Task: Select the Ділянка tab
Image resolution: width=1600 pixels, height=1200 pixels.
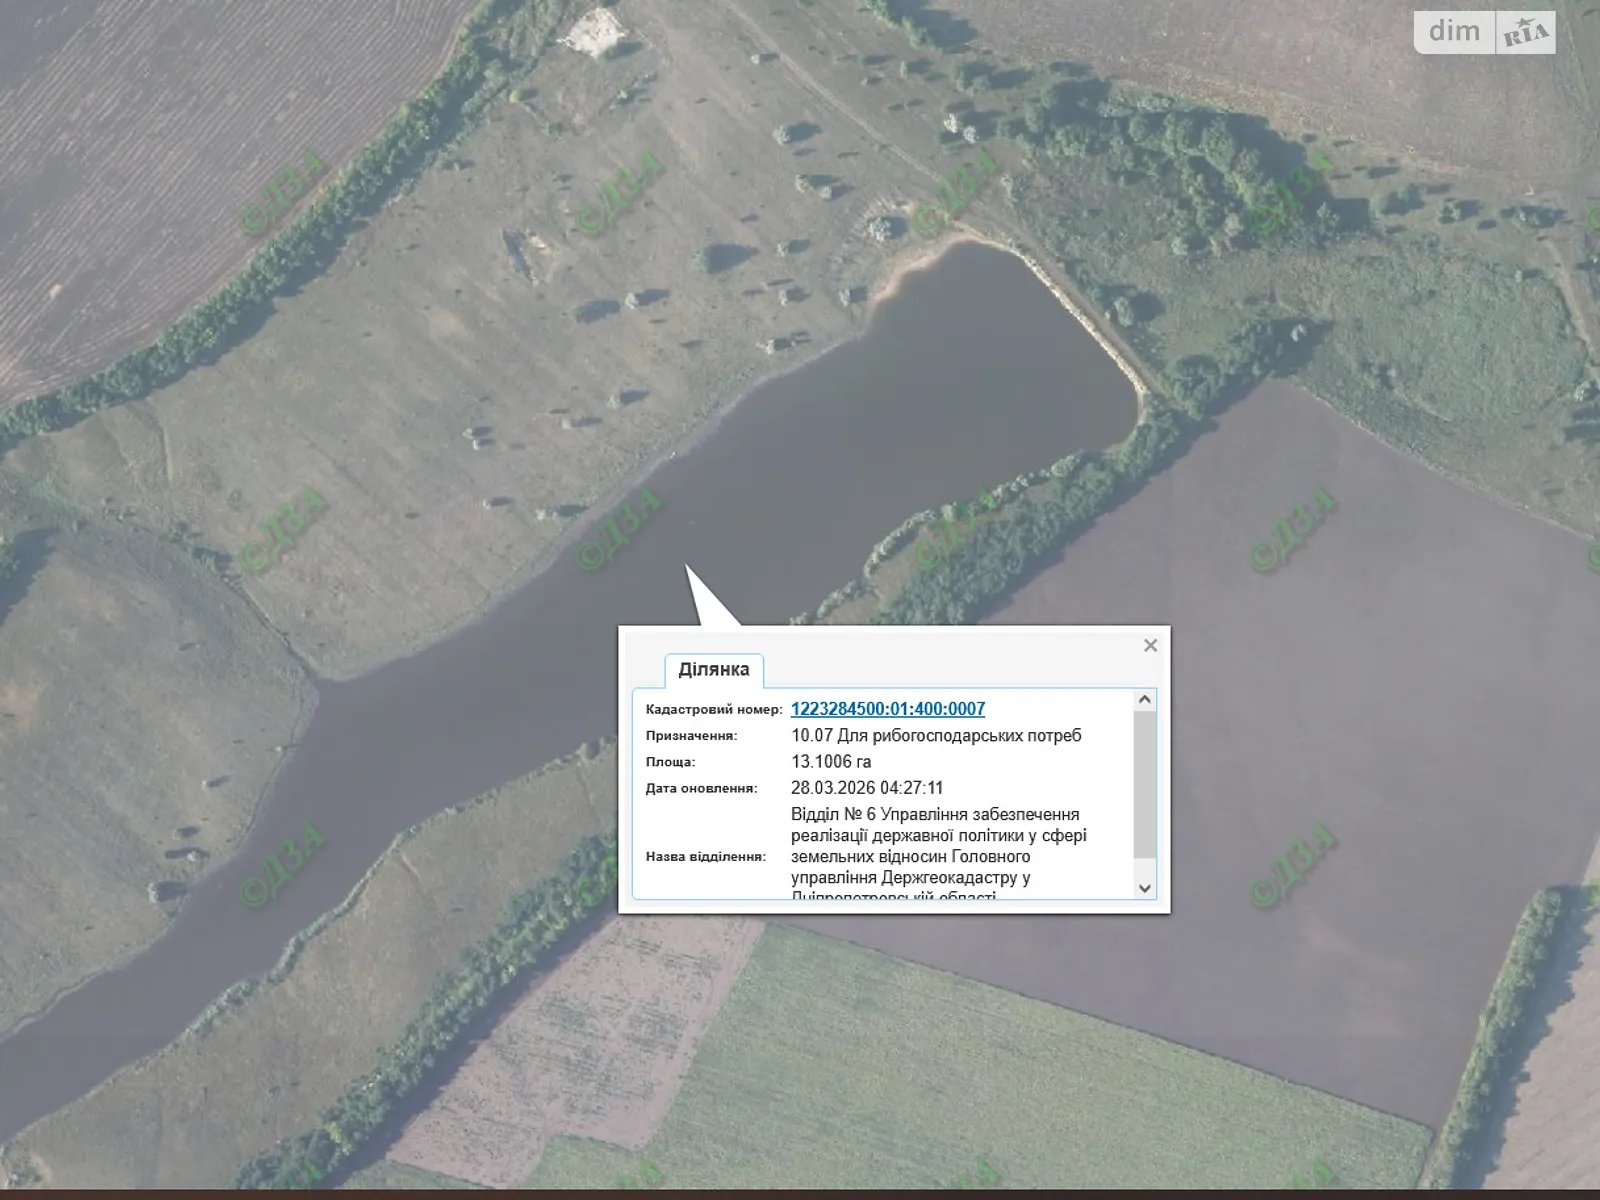Action: 713,670
